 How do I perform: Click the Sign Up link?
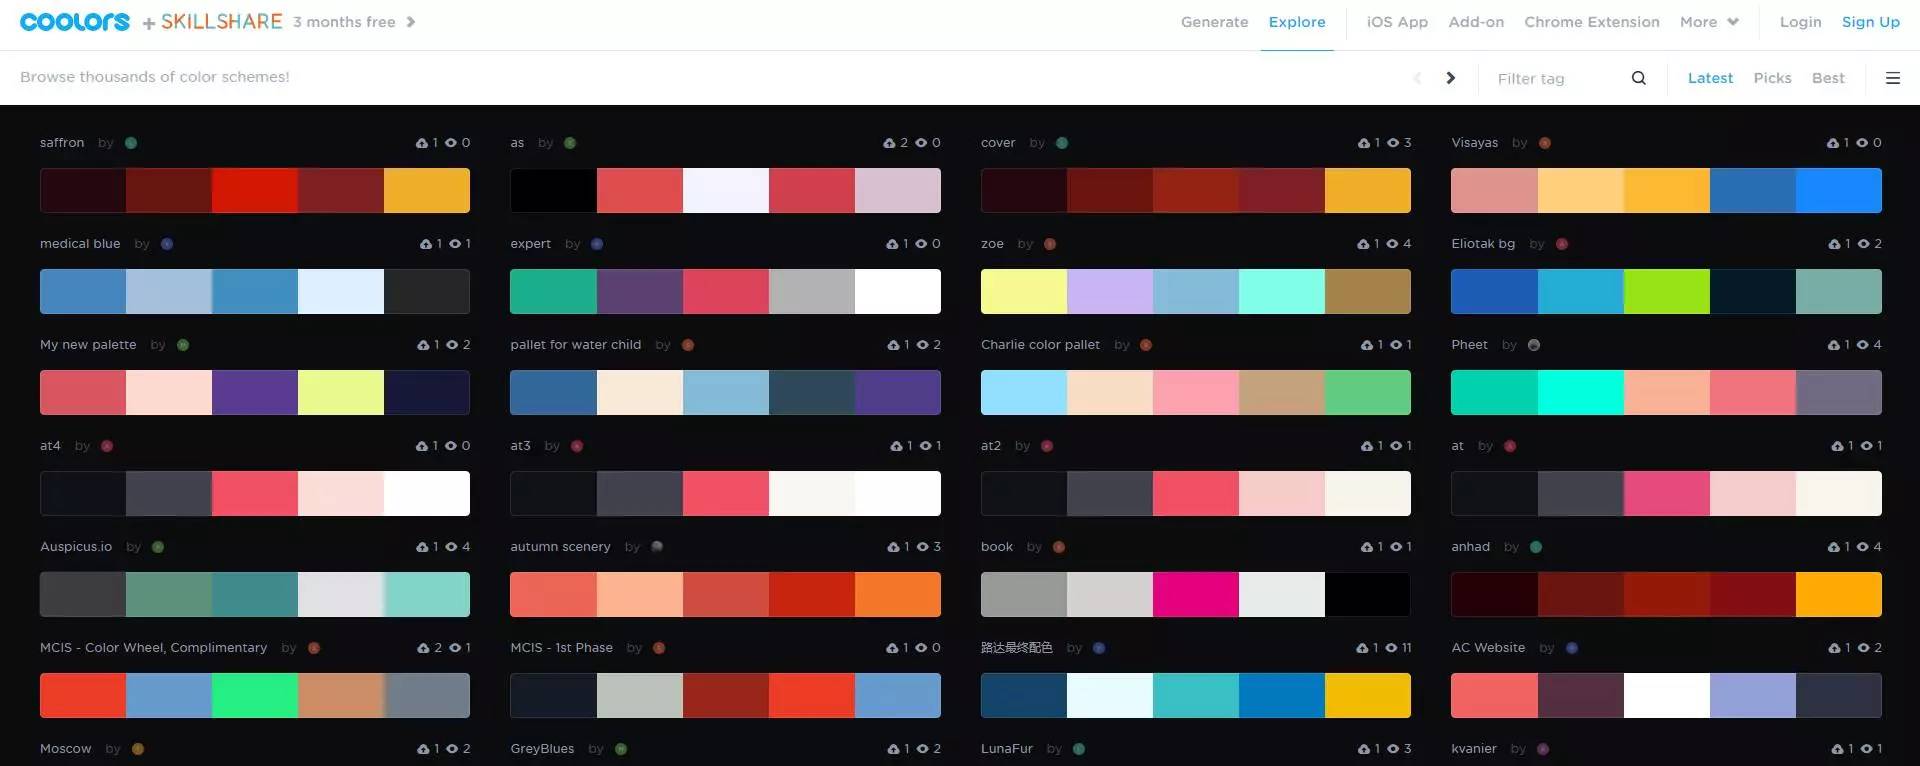coord(1871,22)
